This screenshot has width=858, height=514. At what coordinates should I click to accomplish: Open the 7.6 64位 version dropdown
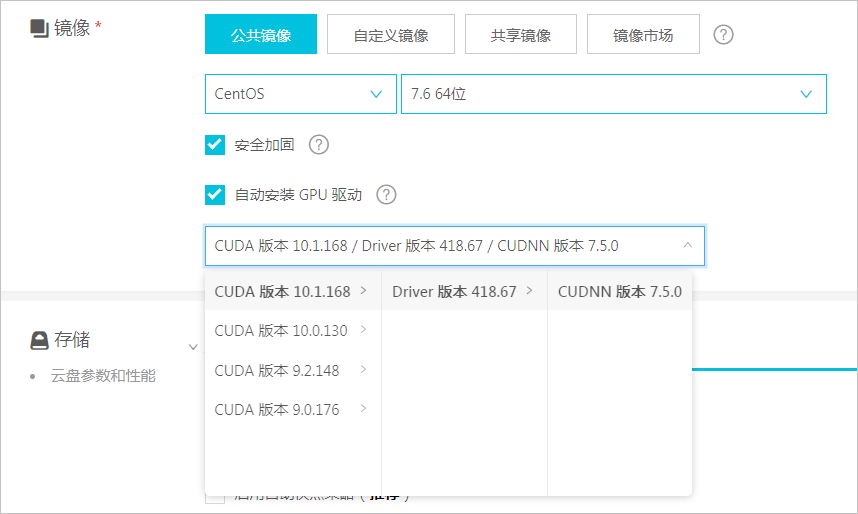[613, 94]
